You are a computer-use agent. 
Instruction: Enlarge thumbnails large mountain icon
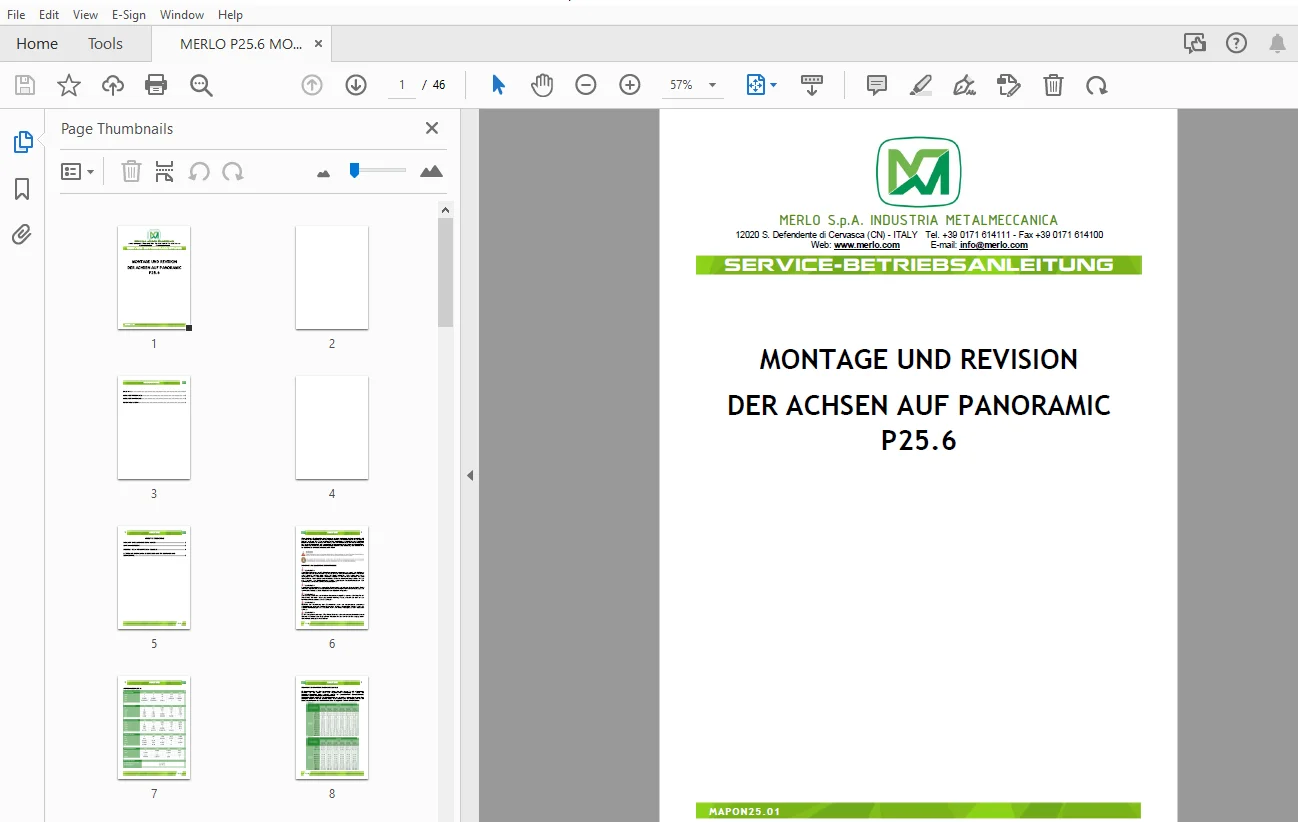pos(431,172)
